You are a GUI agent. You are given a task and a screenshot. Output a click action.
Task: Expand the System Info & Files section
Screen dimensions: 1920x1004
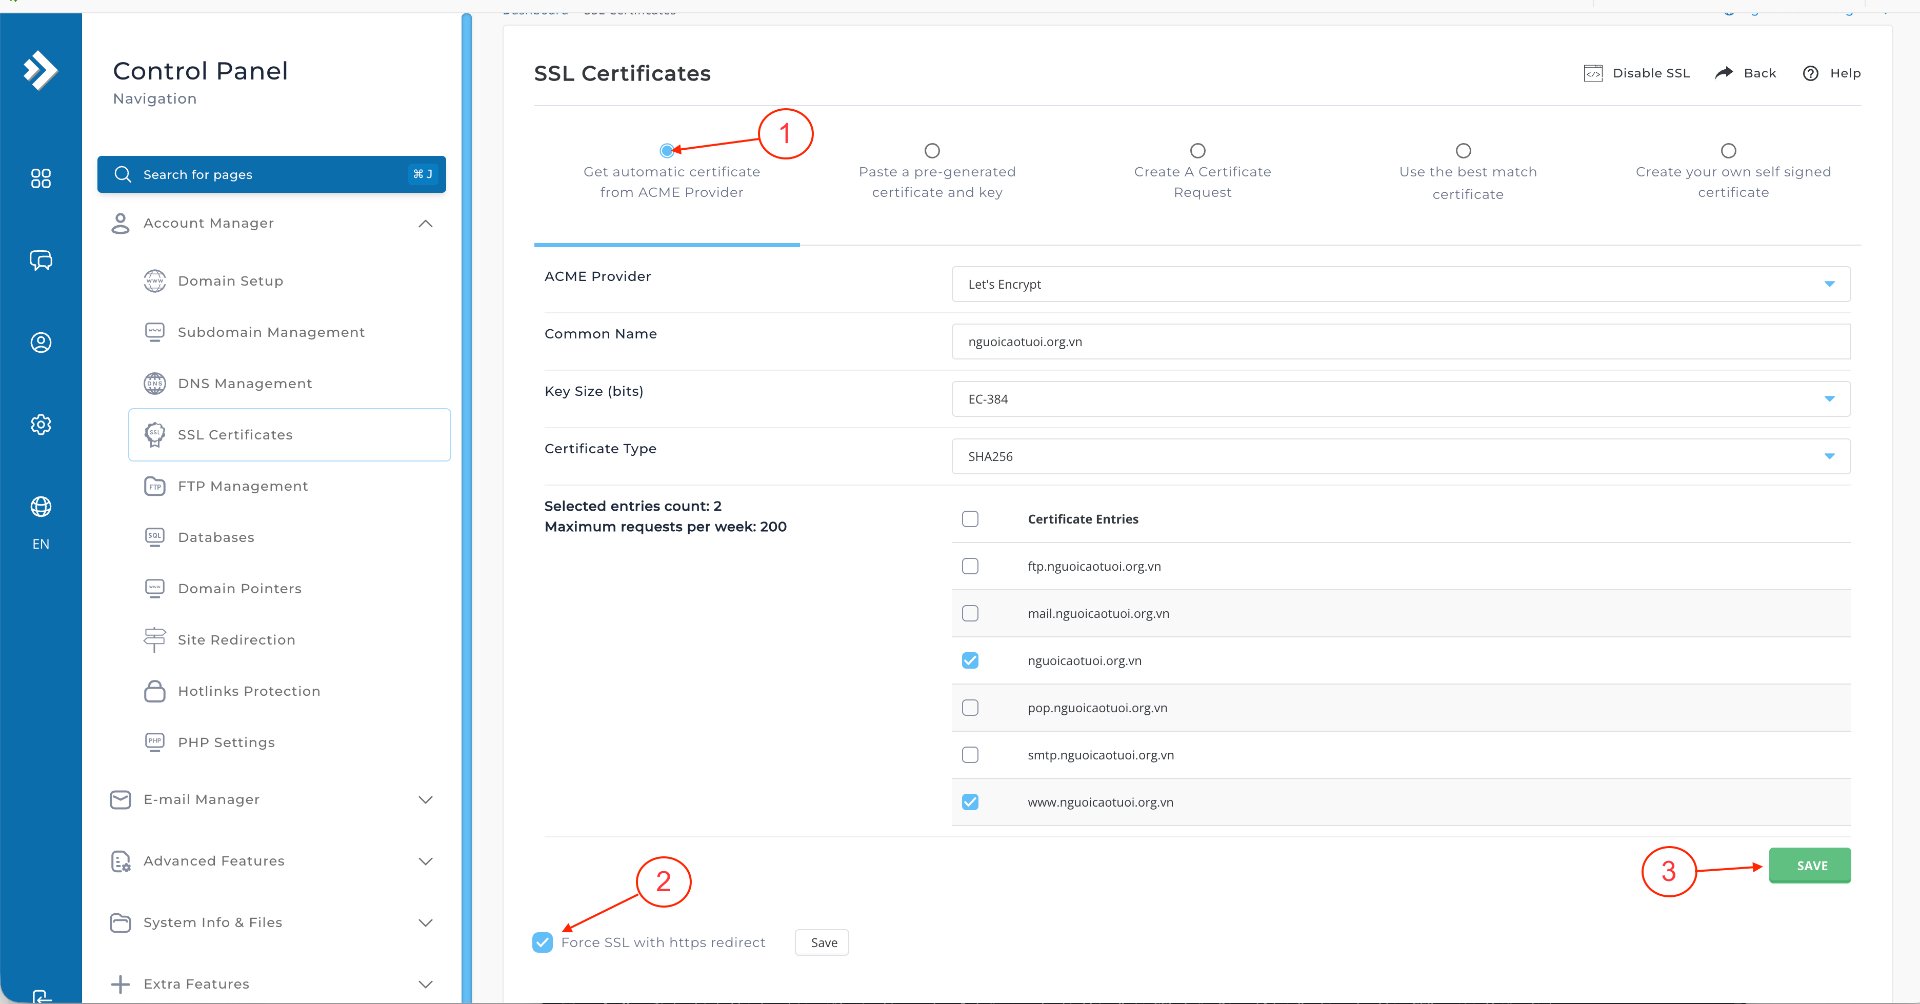pyautogui.click(x=425, y=923)
